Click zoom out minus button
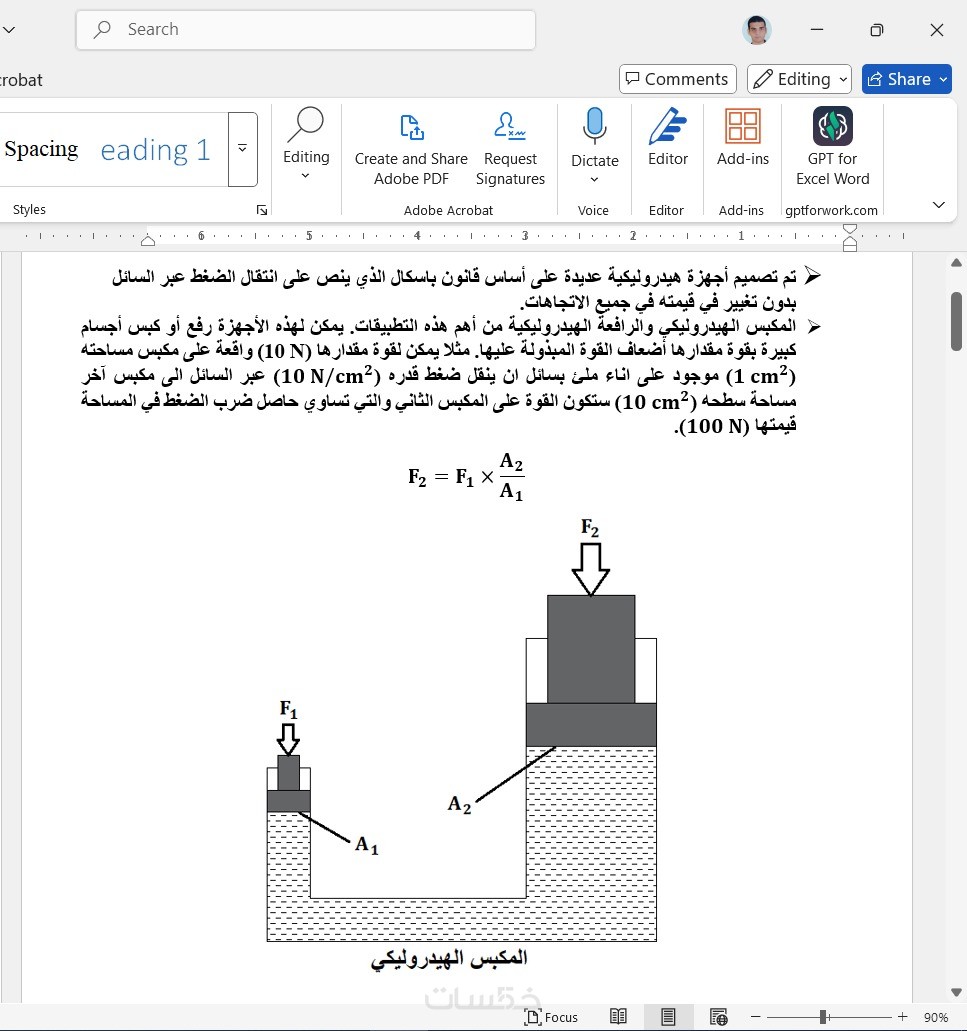The width and height of the screenshot is (967, 1031). pyautogui.click(x=755, y=1017)
